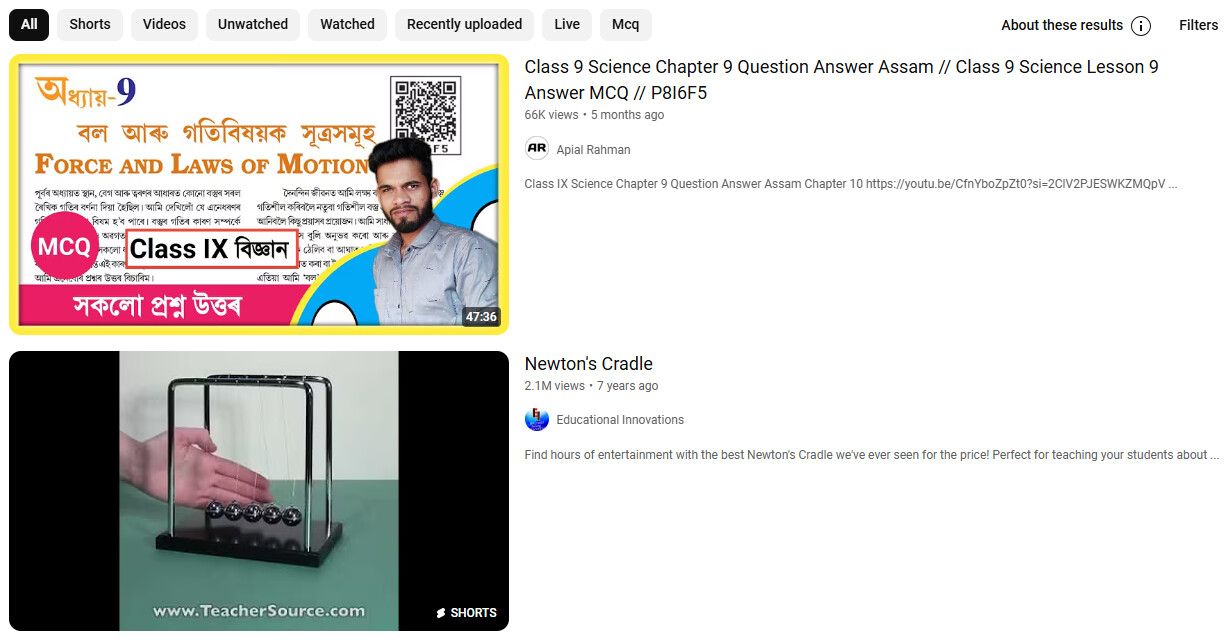Viewport: 1225px width, 643px height.
Task: Open the Class 9 Science video thumbnail
Action: [x=259, y=194]
